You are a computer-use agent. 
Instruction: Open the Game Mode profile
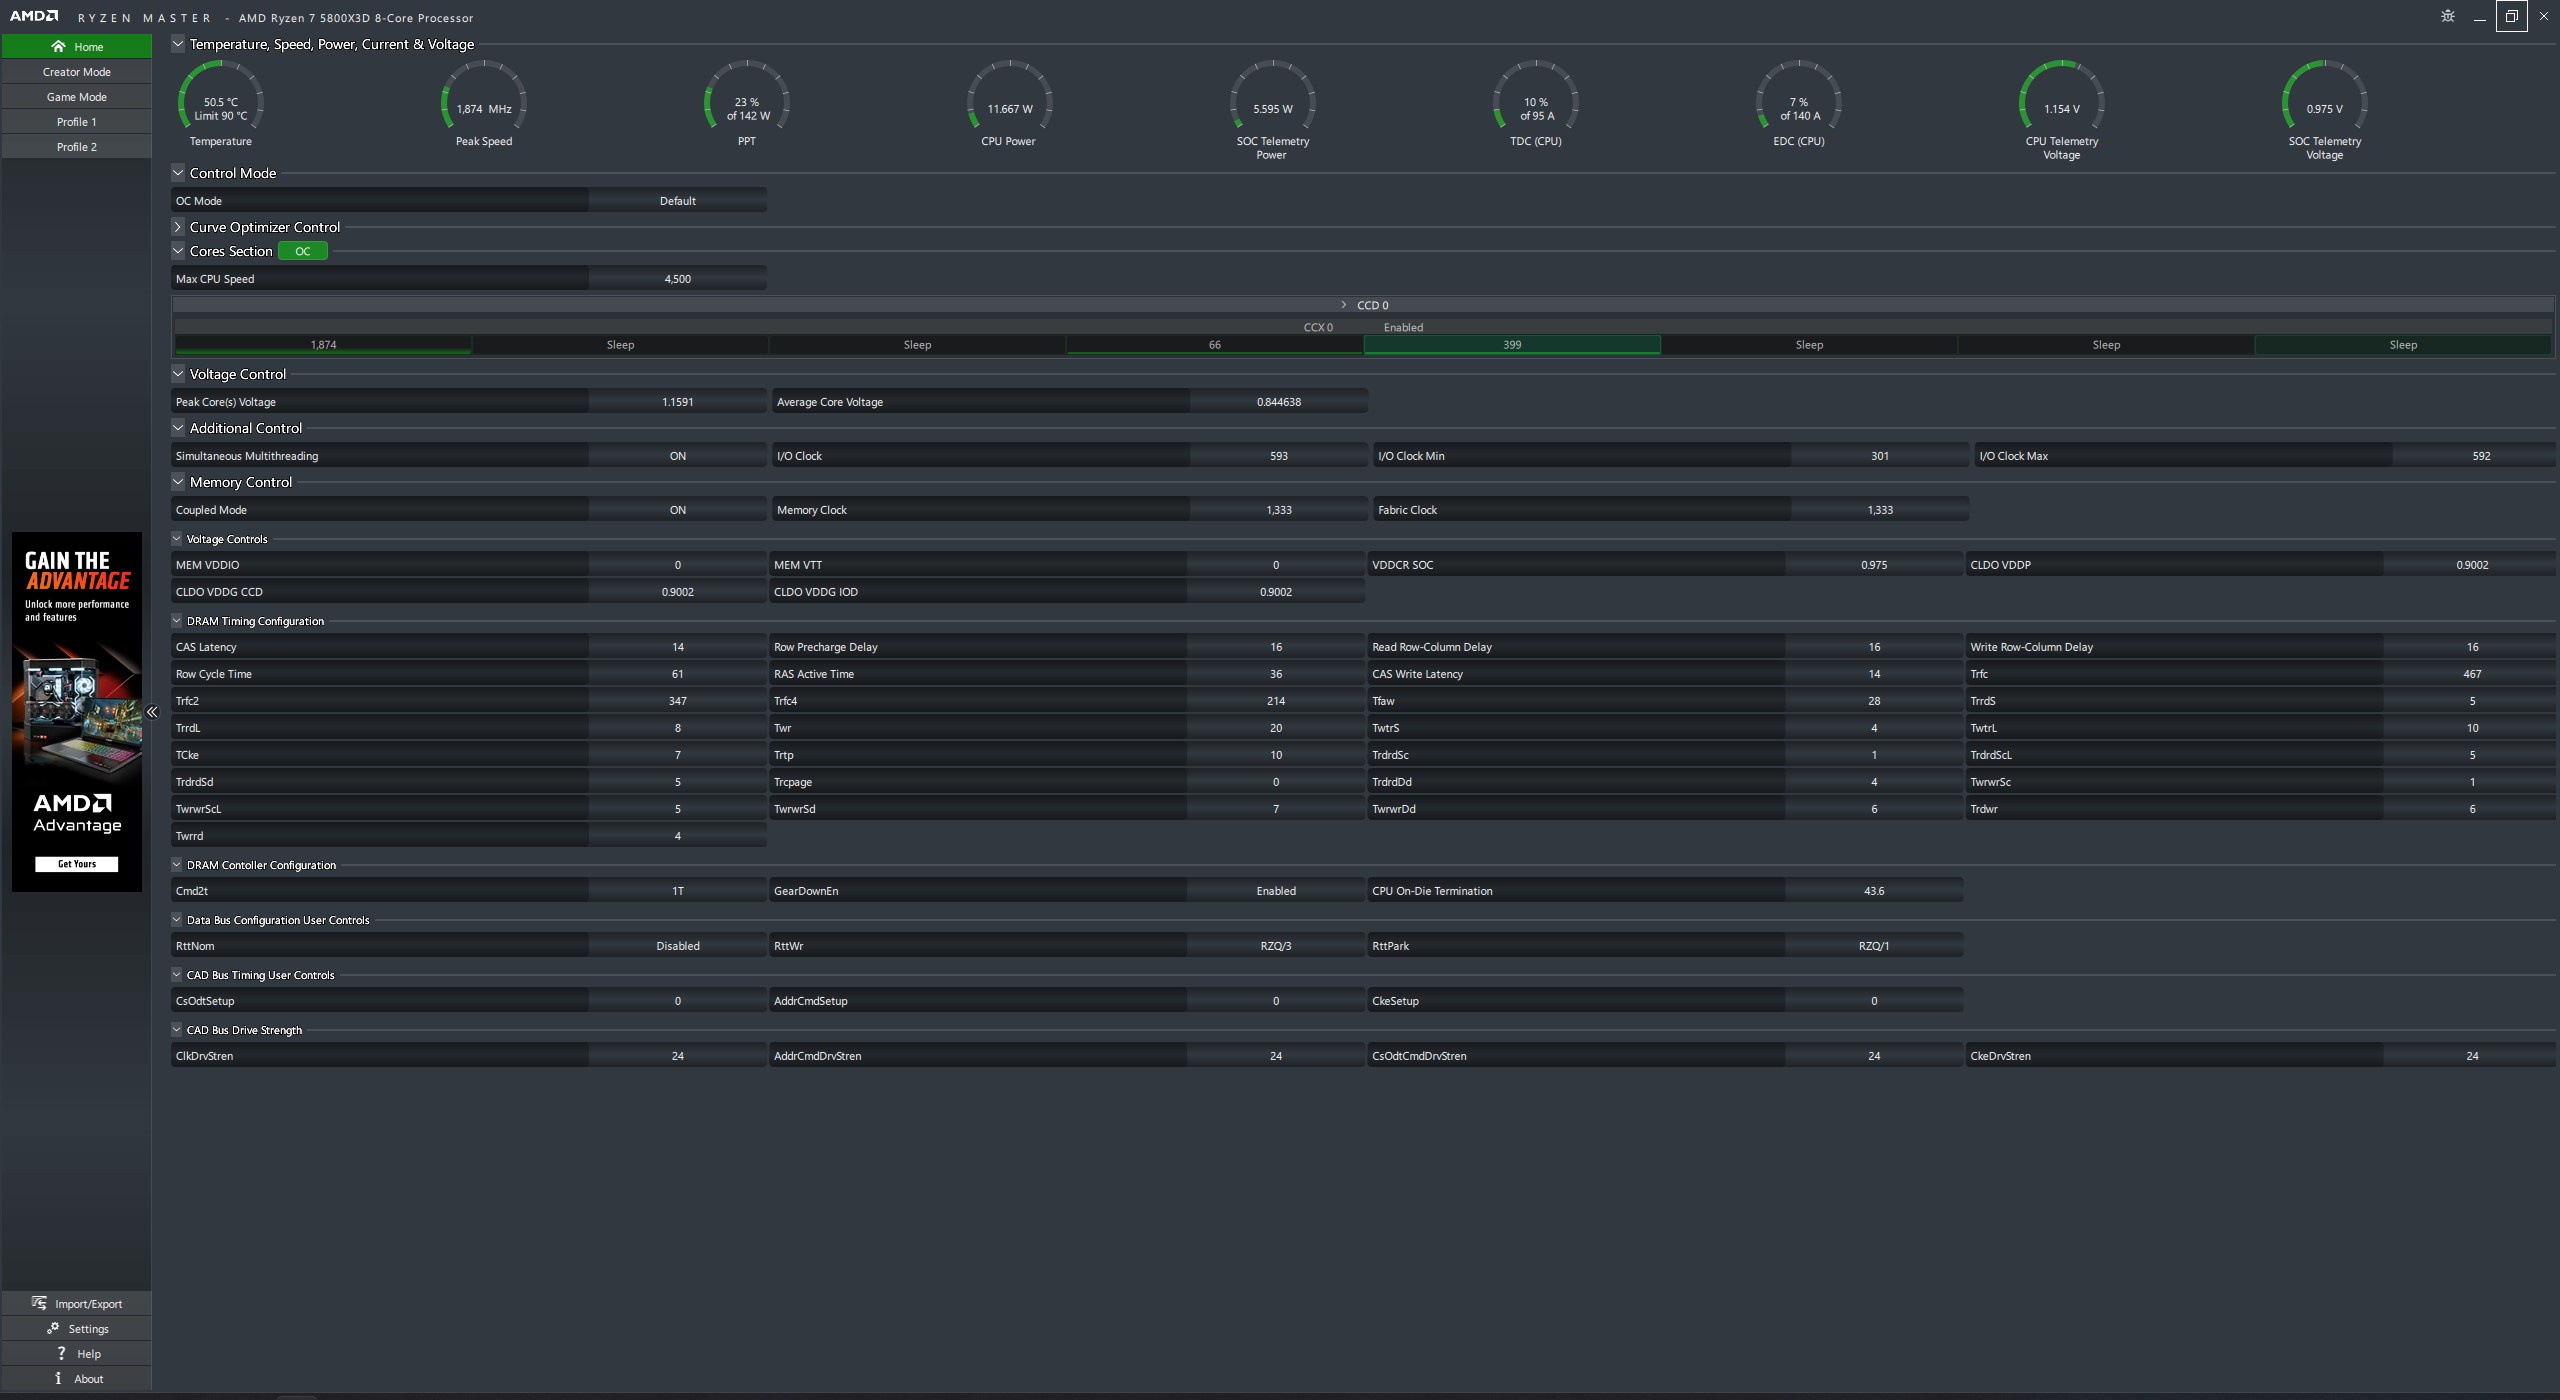pos(76,97)
